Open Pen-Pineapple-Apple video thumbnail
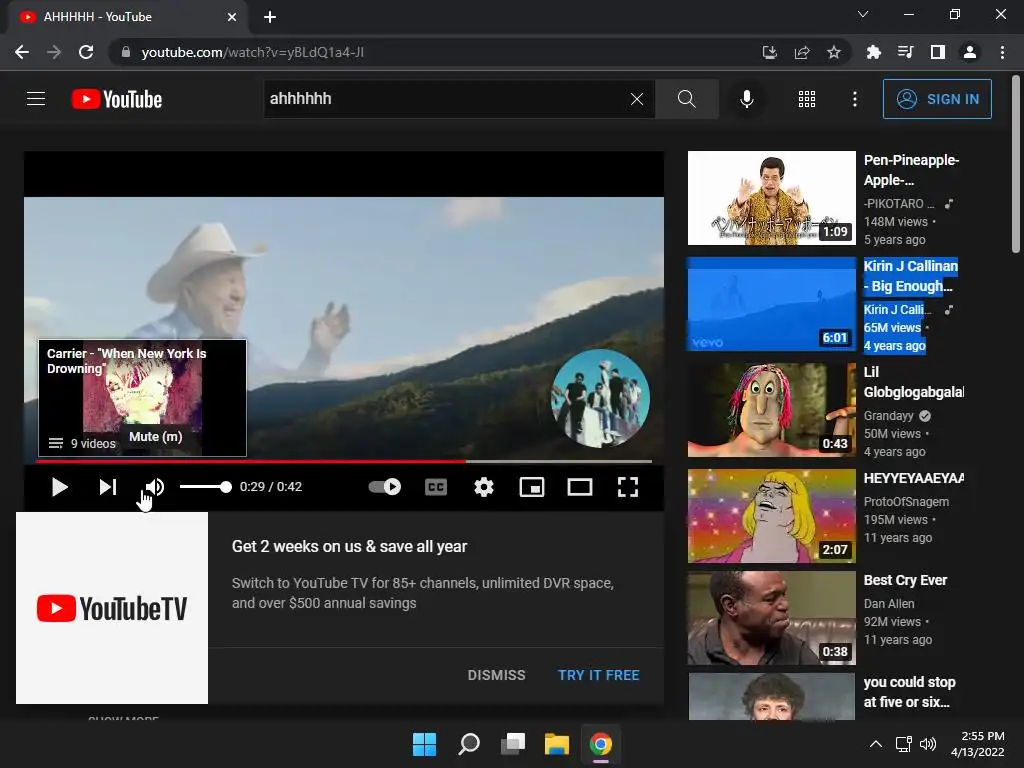 [x=772, y=198]
